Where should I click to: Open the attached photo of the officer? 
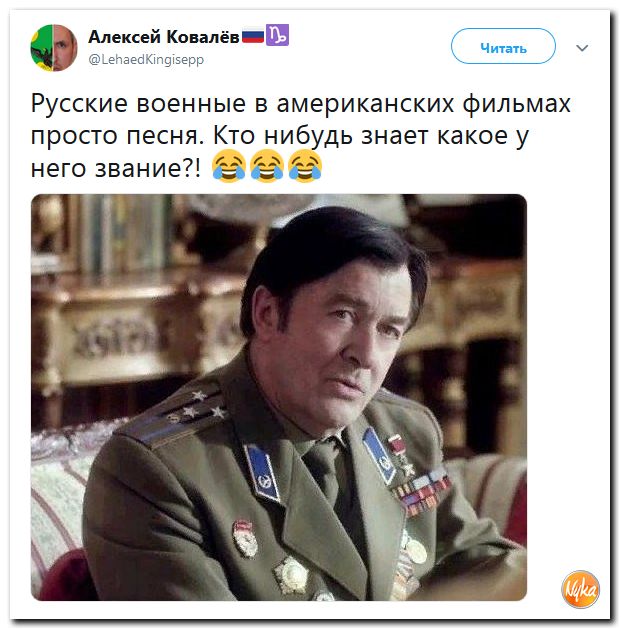pos(279,397)
